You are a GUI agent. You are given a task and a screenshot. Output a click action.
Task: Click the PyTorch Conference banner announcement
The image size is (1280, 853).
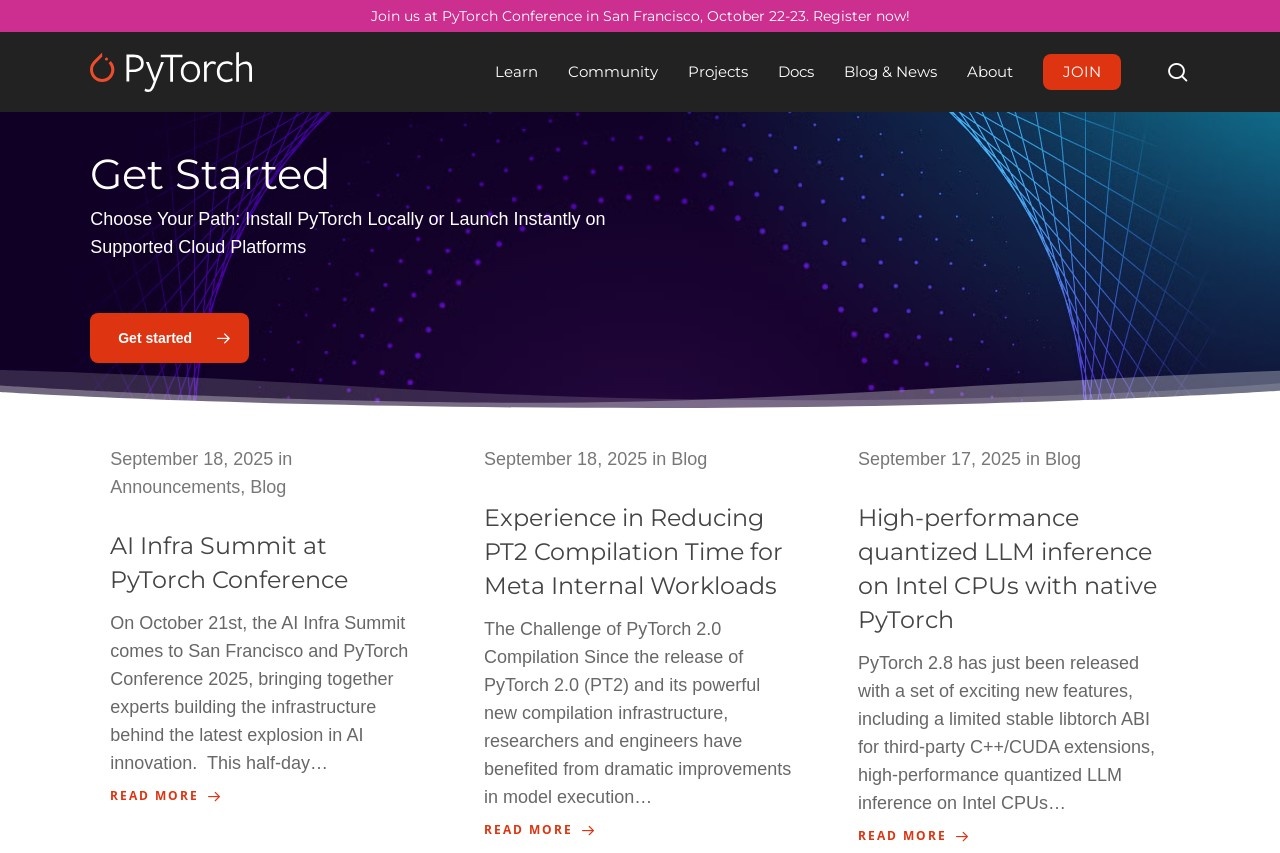(x=640, y=16)
